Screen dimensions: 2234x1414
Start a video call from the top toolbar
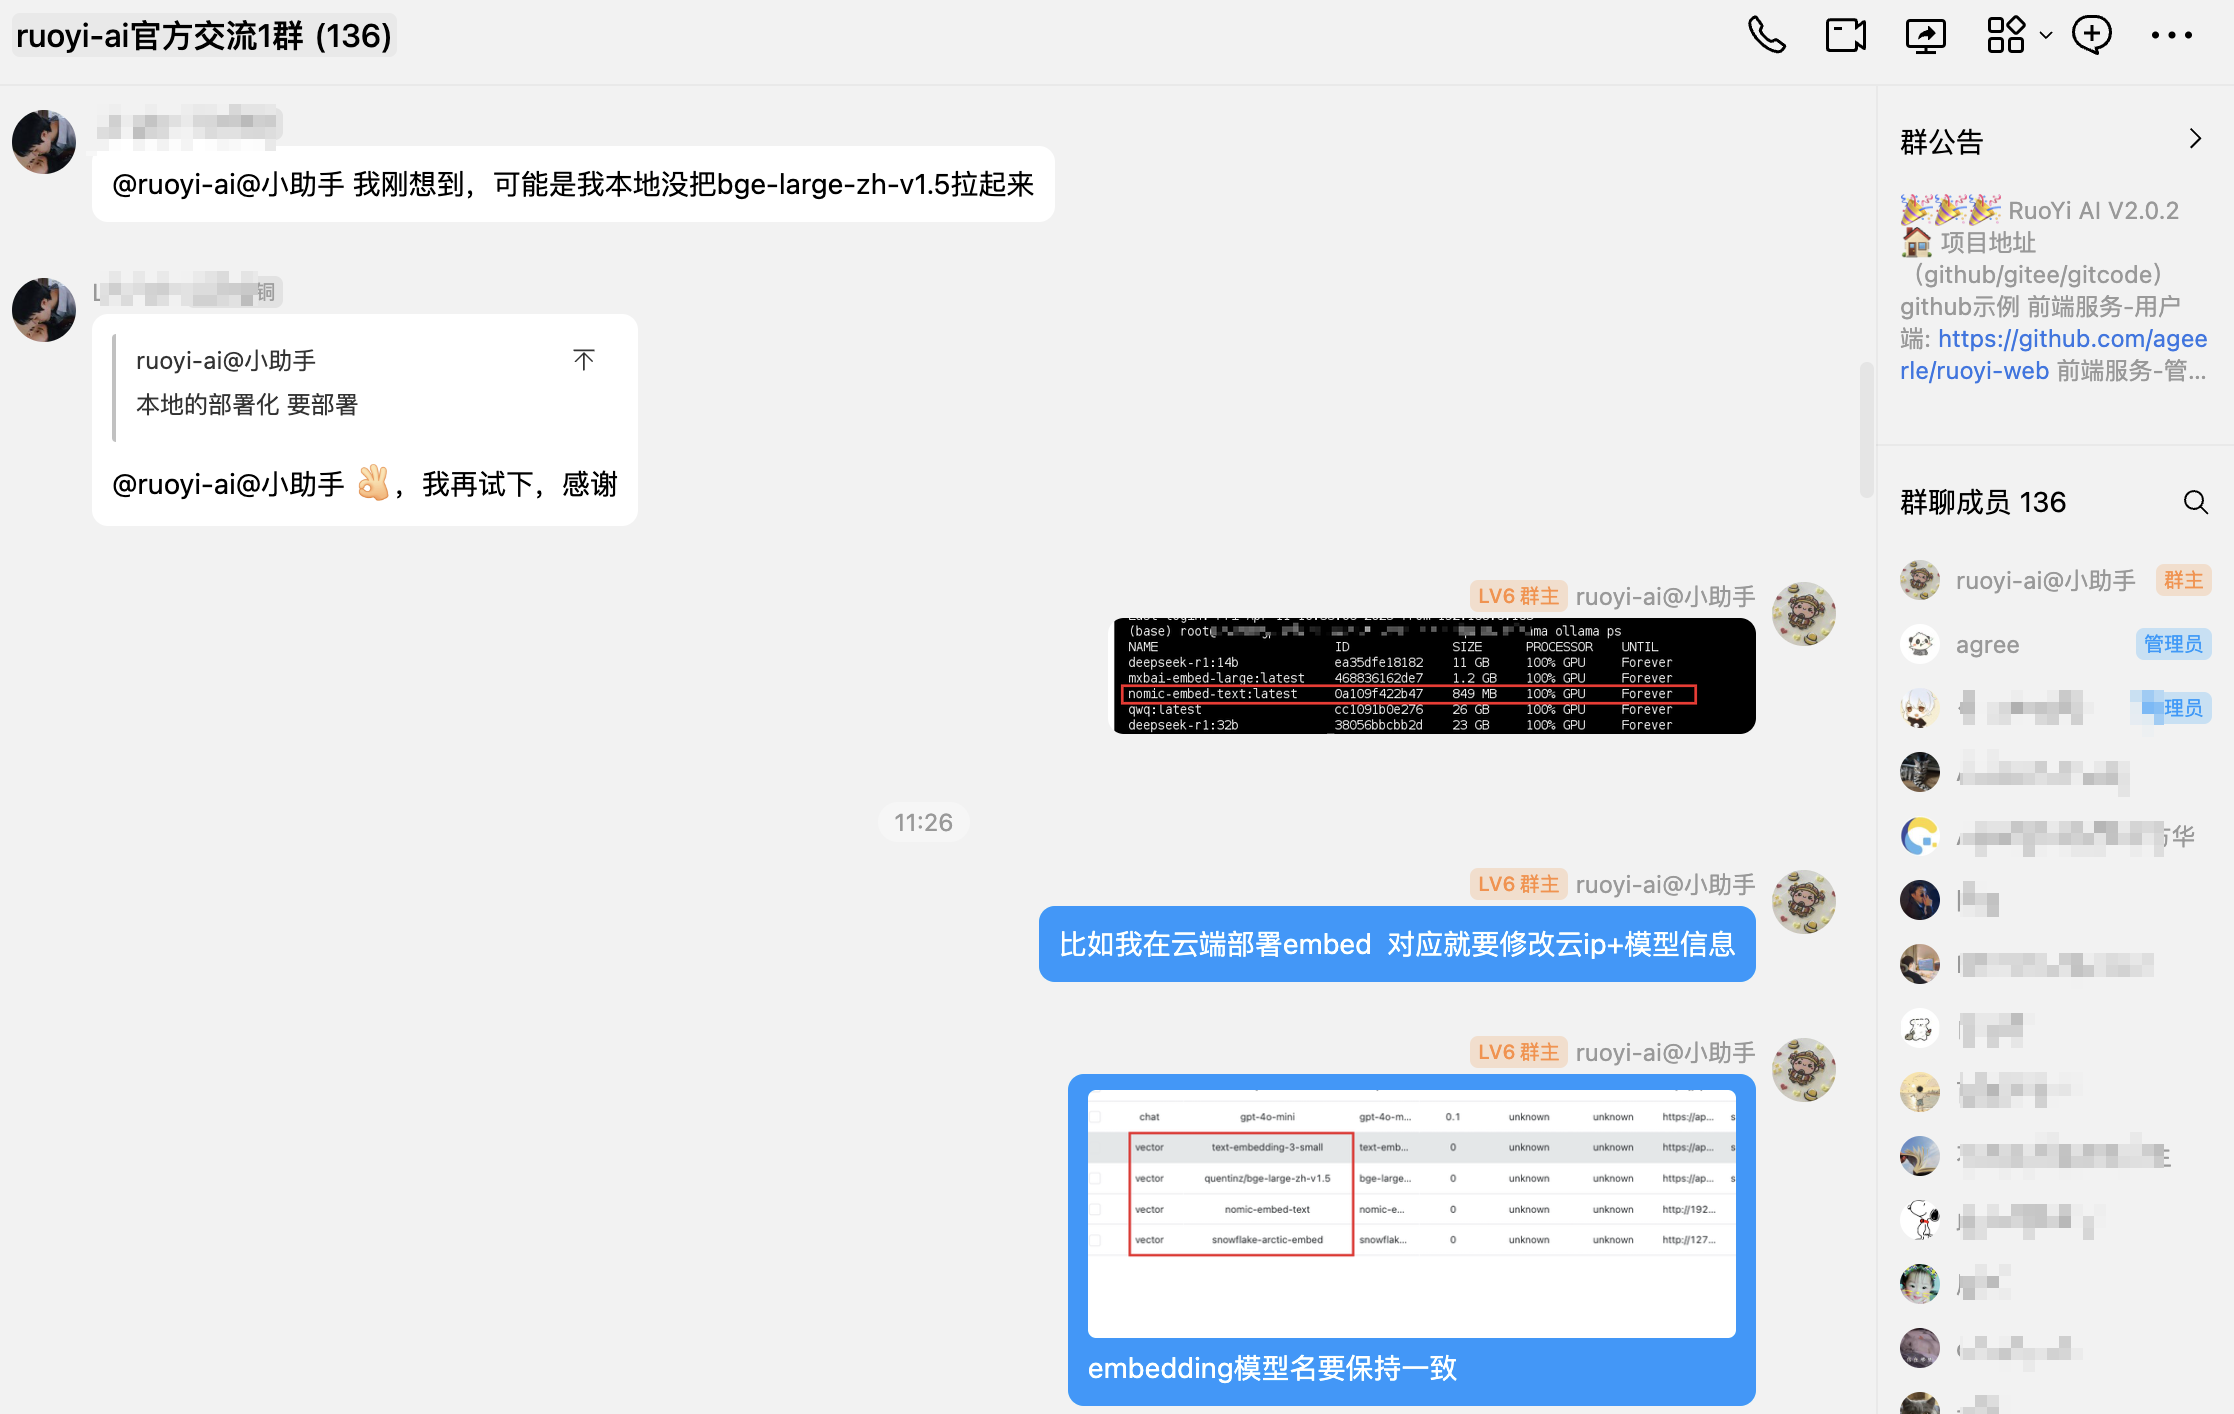tap(1845, 36)
